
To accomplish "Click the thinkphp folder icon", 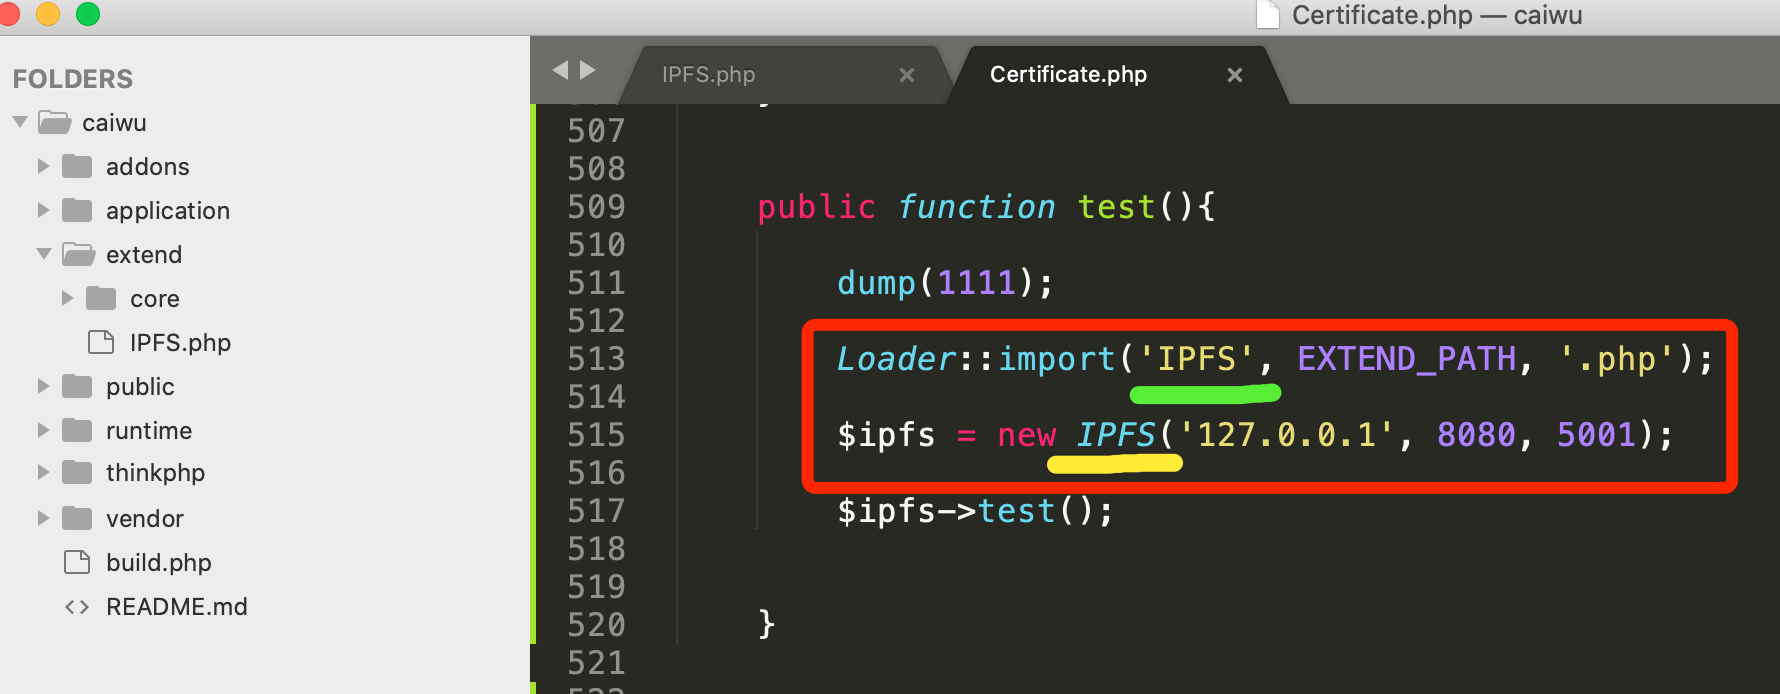I will click(x=77, y=472).
